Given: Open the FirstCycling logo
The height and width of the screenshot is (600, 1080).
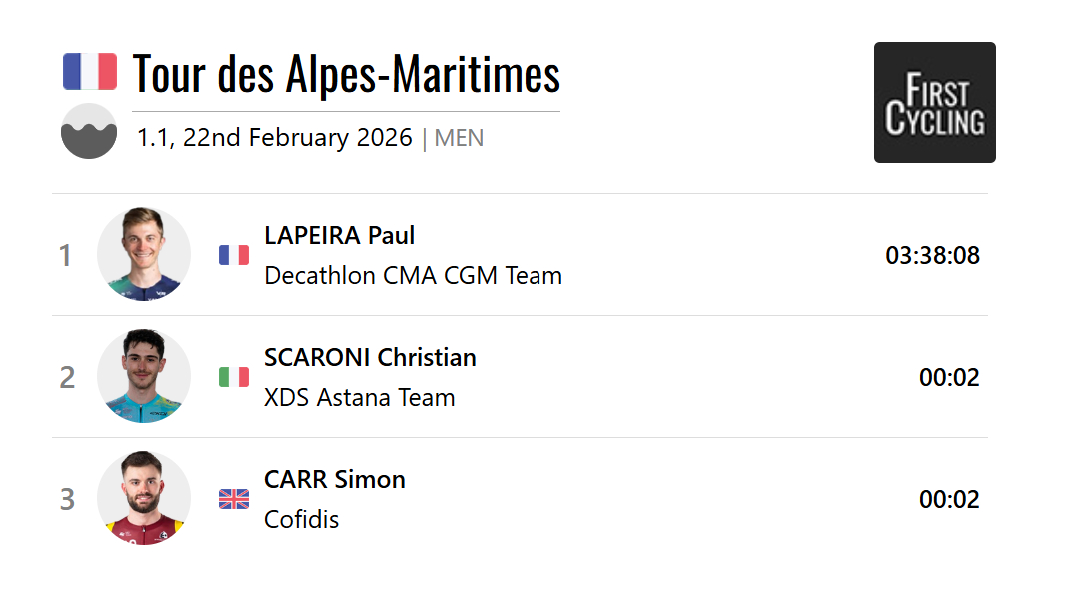Looking at the screenshot, I should [934, 102].
